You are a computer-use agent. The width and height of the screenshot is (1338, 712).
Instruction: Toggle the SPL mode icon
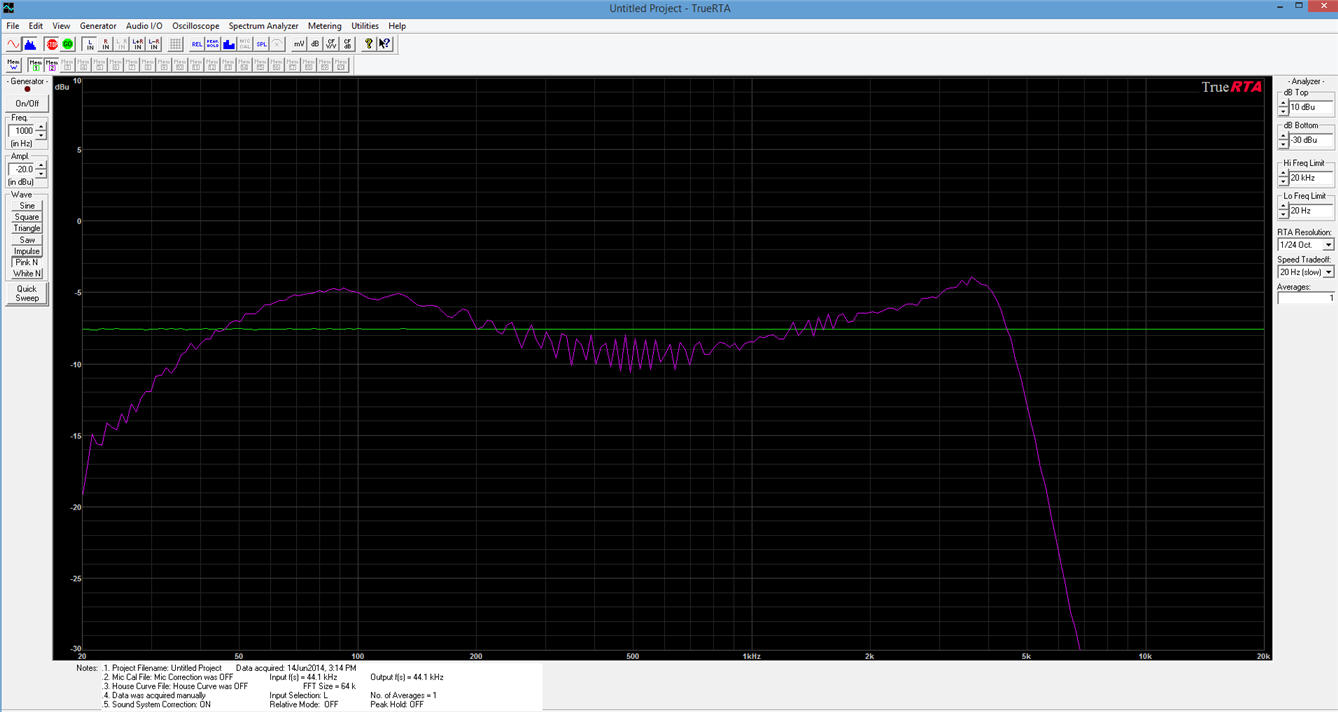(261, 44)
